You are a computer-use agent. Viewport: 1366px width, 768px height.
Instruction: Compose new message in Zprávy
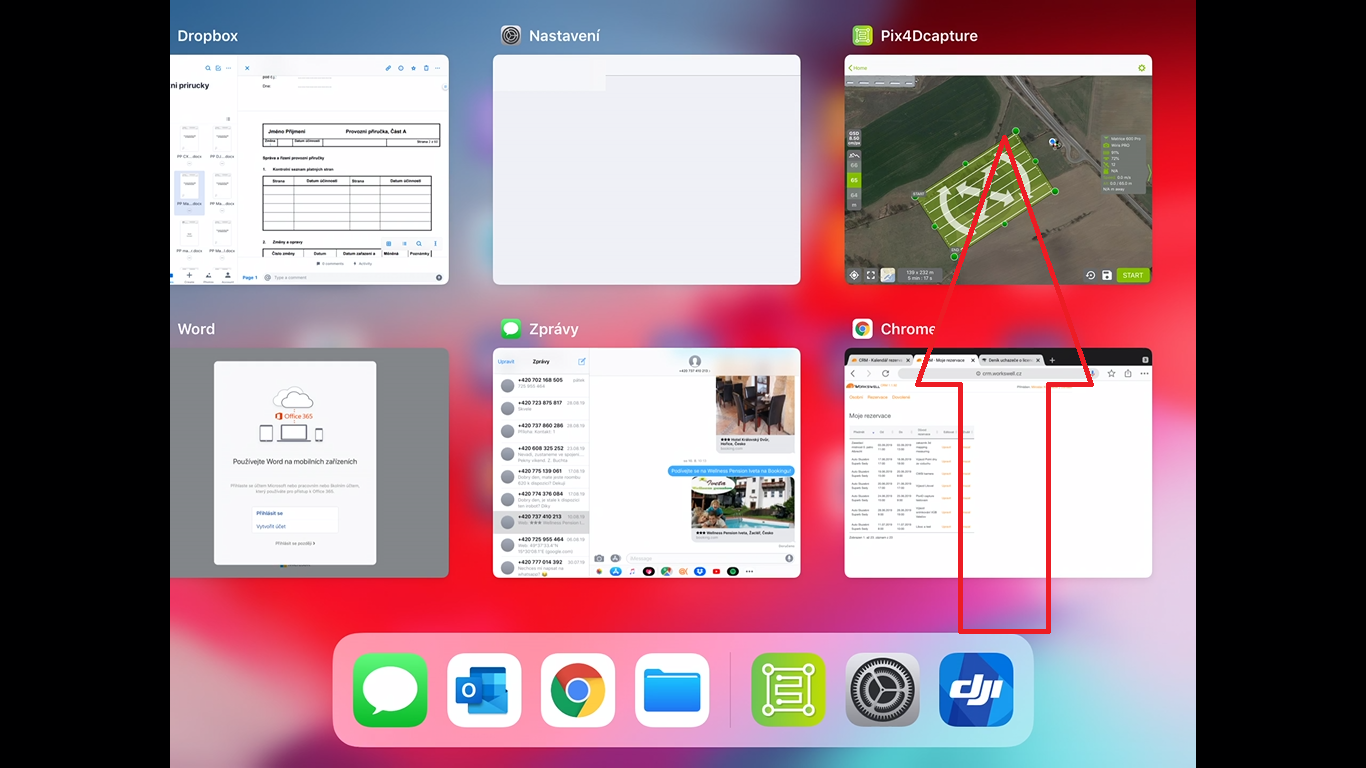(582, 361)
